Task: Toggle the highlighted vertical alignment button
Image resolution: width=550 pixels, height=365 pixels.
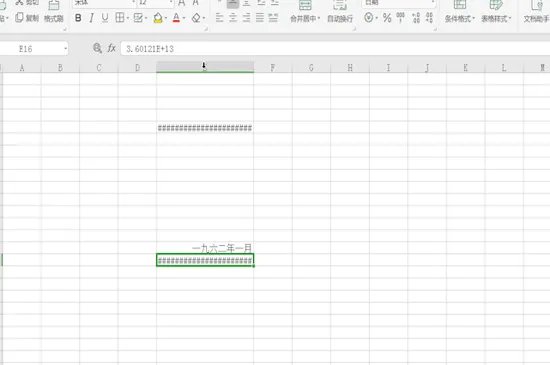Action: point(233,4)
